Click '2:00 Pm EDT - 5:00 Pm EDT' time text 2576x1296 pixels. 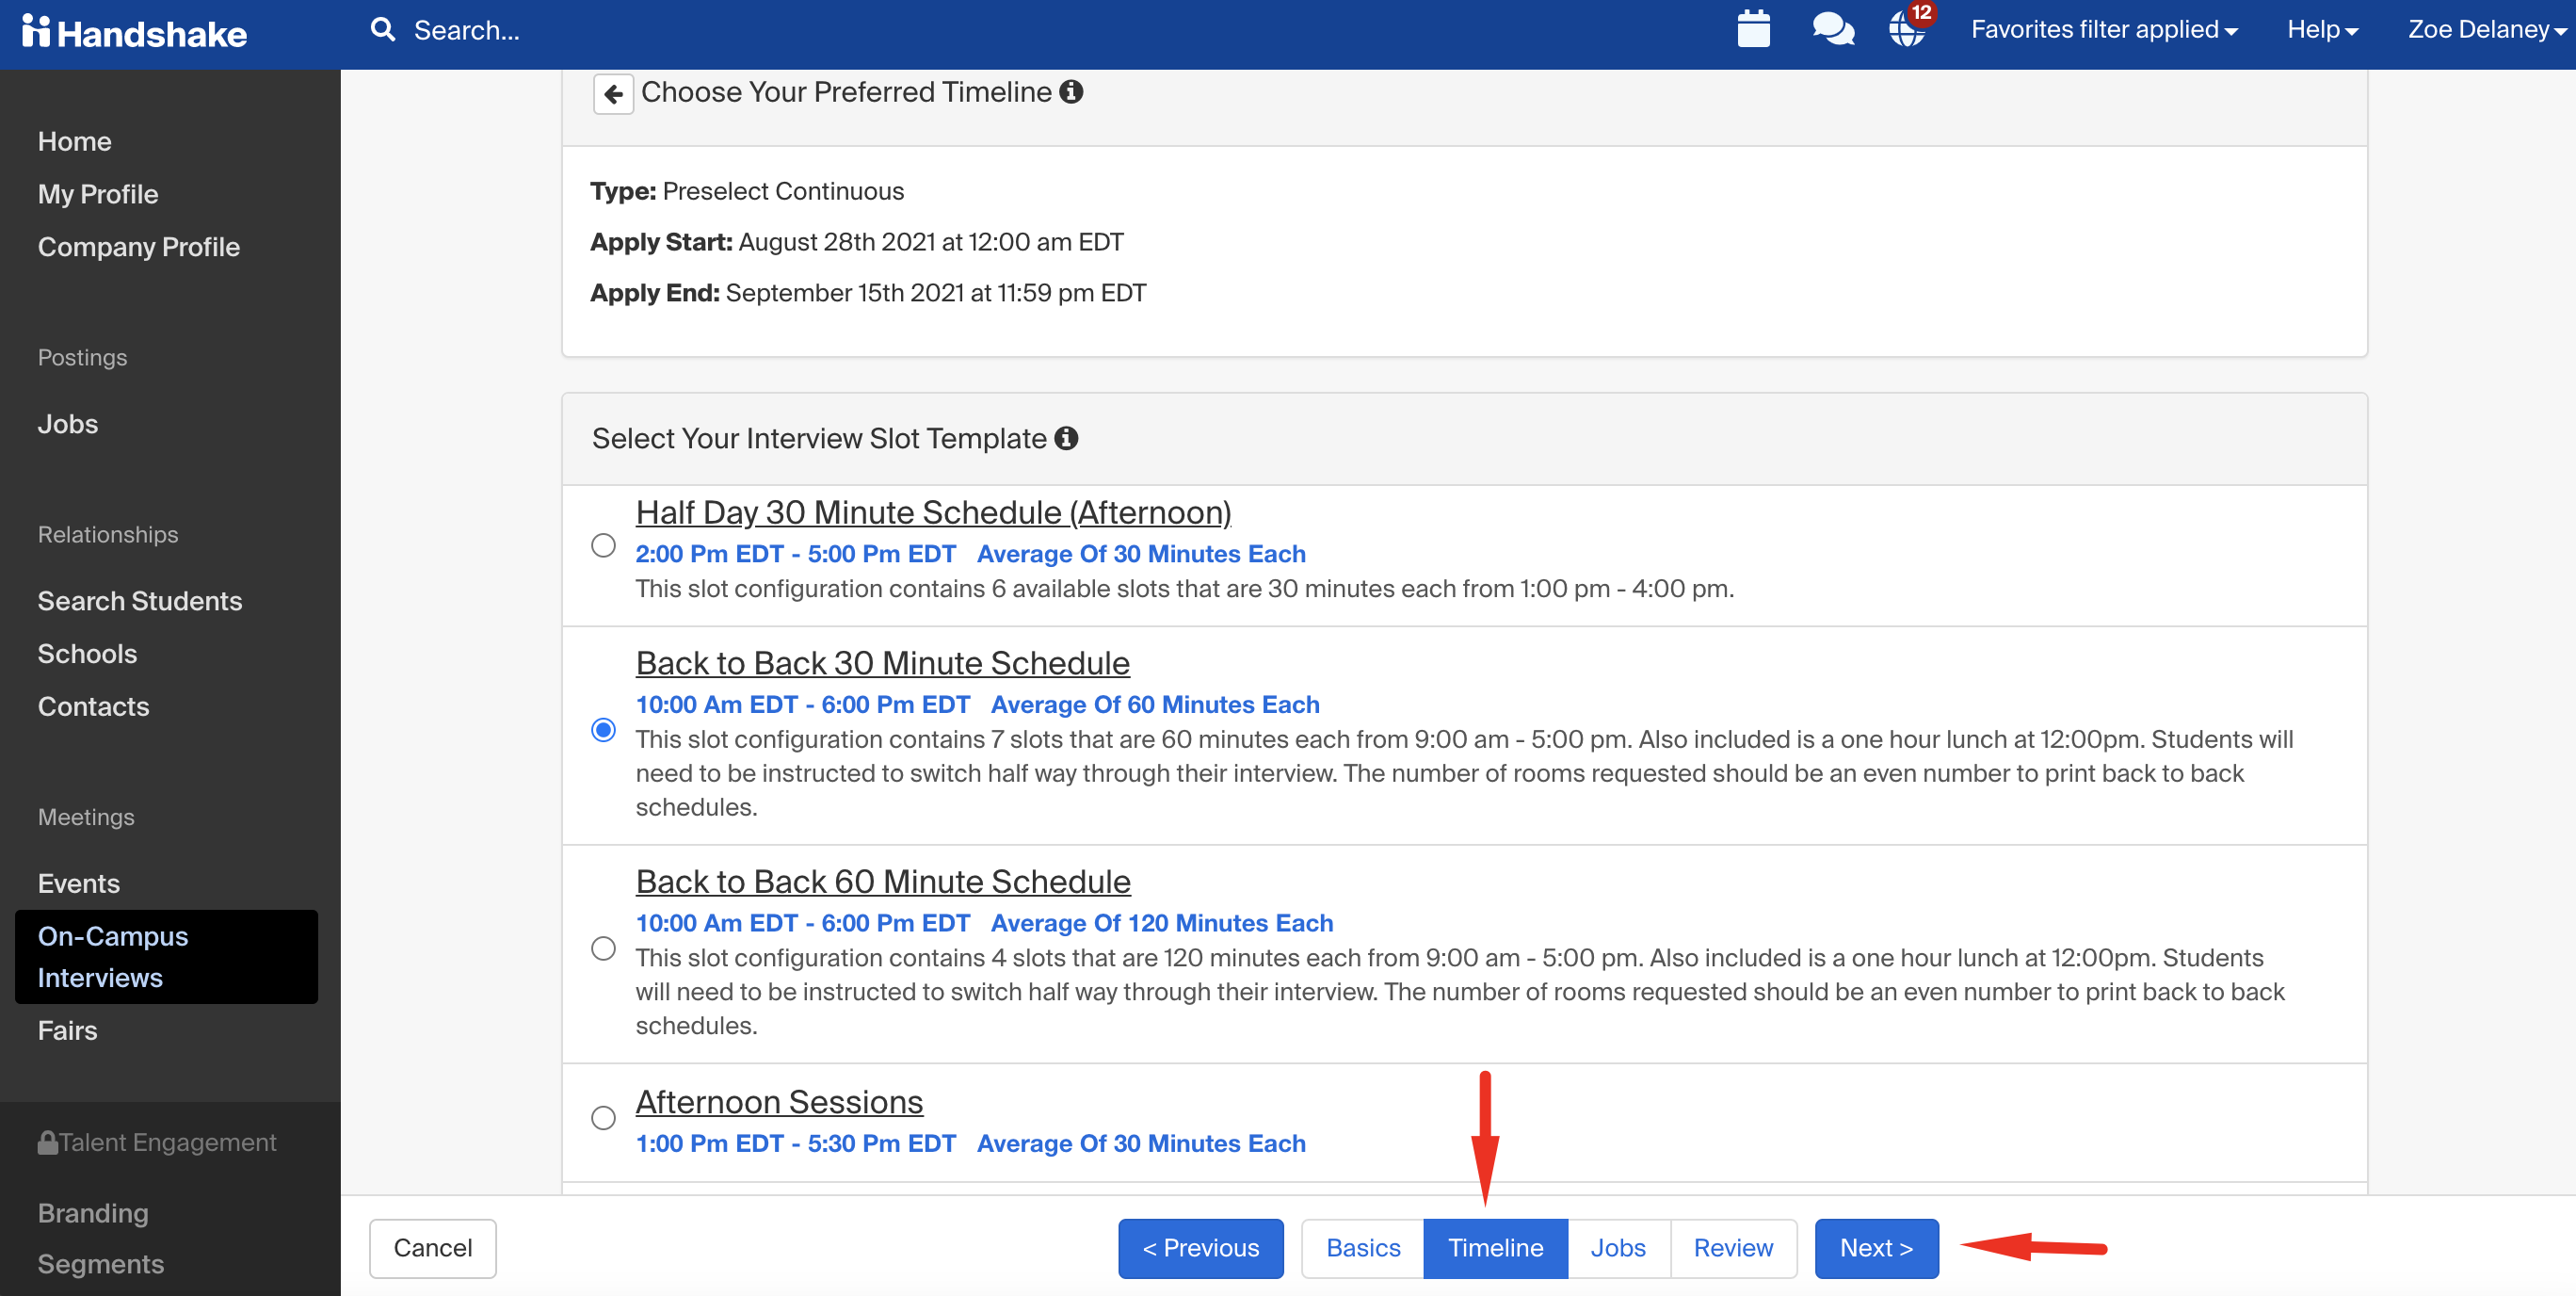pos(796,554)
